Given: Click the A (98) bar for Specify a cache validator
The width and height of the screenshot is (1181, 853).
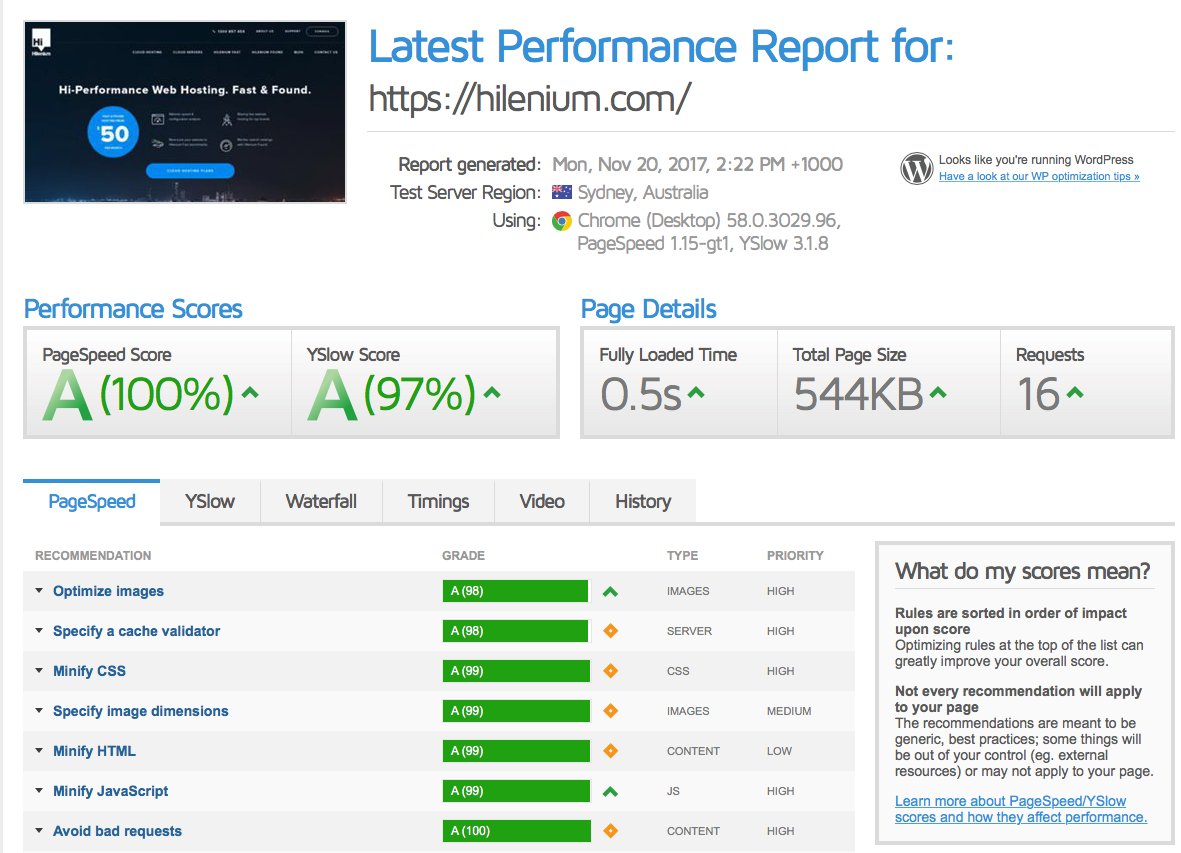Looking at the screenshot, I should point(515,631).
